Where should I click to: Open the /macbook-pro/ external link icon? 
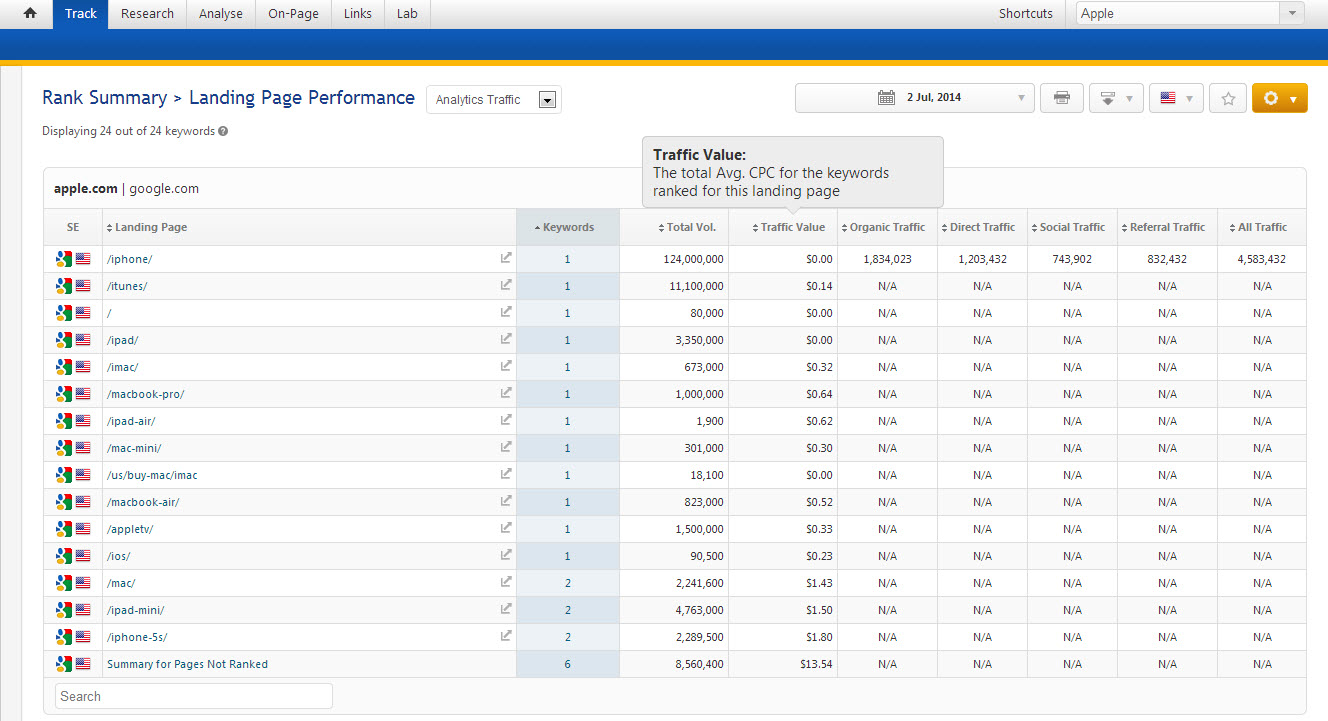click(506, 393)
